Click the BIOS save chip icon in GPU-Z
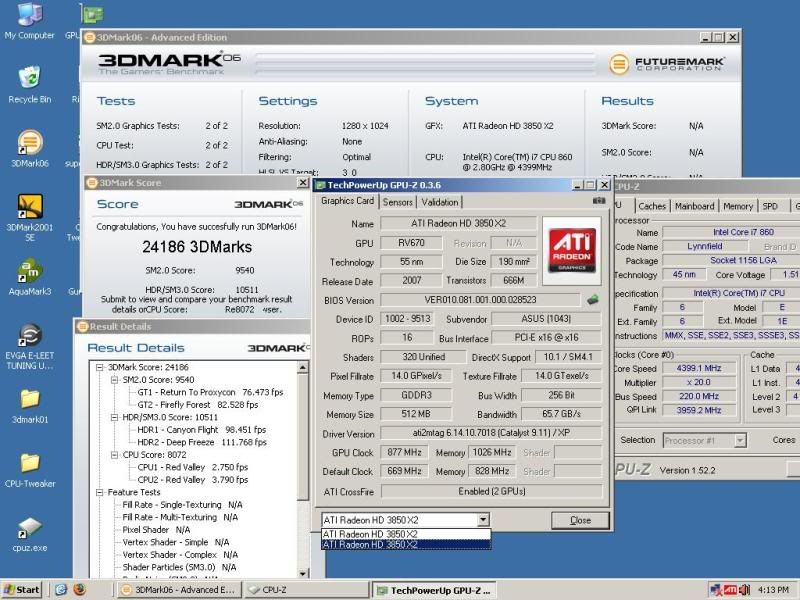The height and width of the screenshot is (600, 800). click(592, 299)
